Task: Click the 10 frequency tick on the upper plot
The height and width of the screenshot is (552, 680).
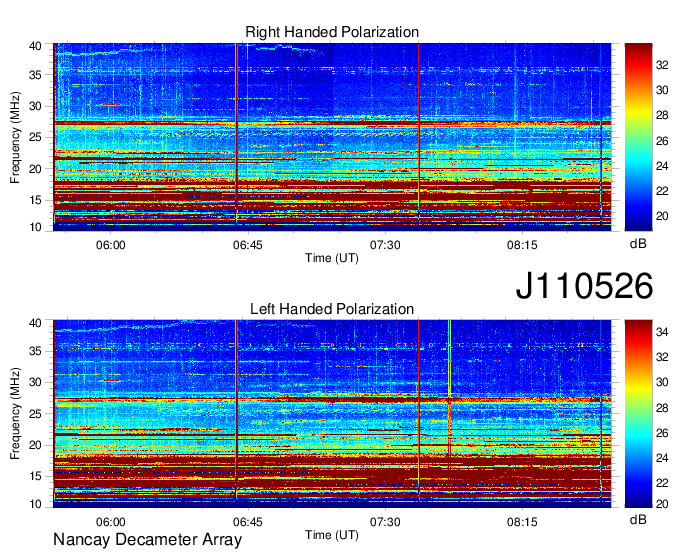Action: (x=35, y=227)
